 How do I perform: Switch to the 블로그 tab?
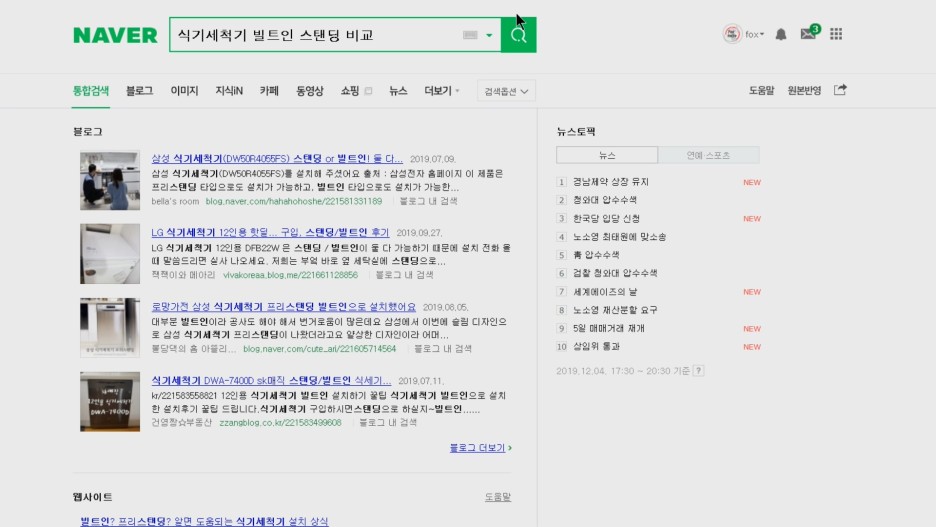pos(139,91)
